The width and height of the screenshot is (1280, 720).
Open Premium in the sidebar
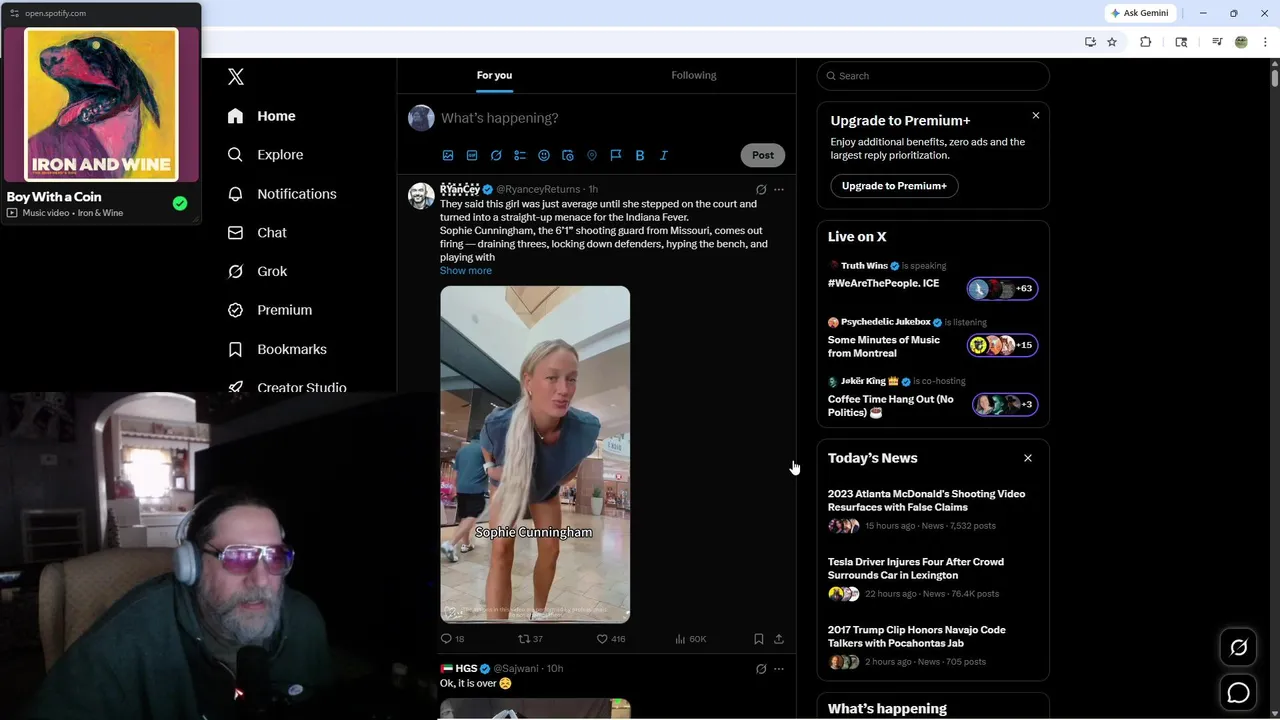[270, 310]
